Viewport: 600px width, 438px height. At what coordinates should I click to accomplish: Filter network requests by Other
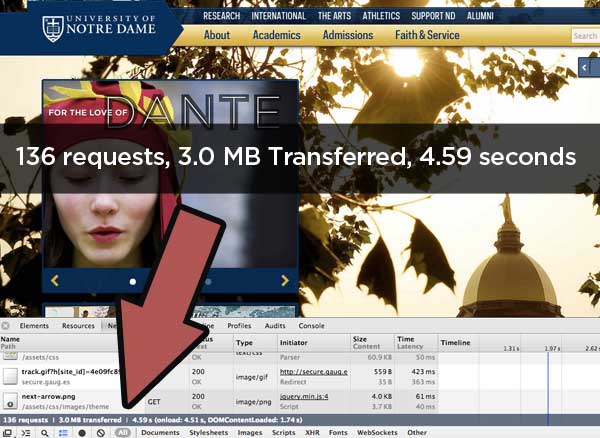pos(417,433)
